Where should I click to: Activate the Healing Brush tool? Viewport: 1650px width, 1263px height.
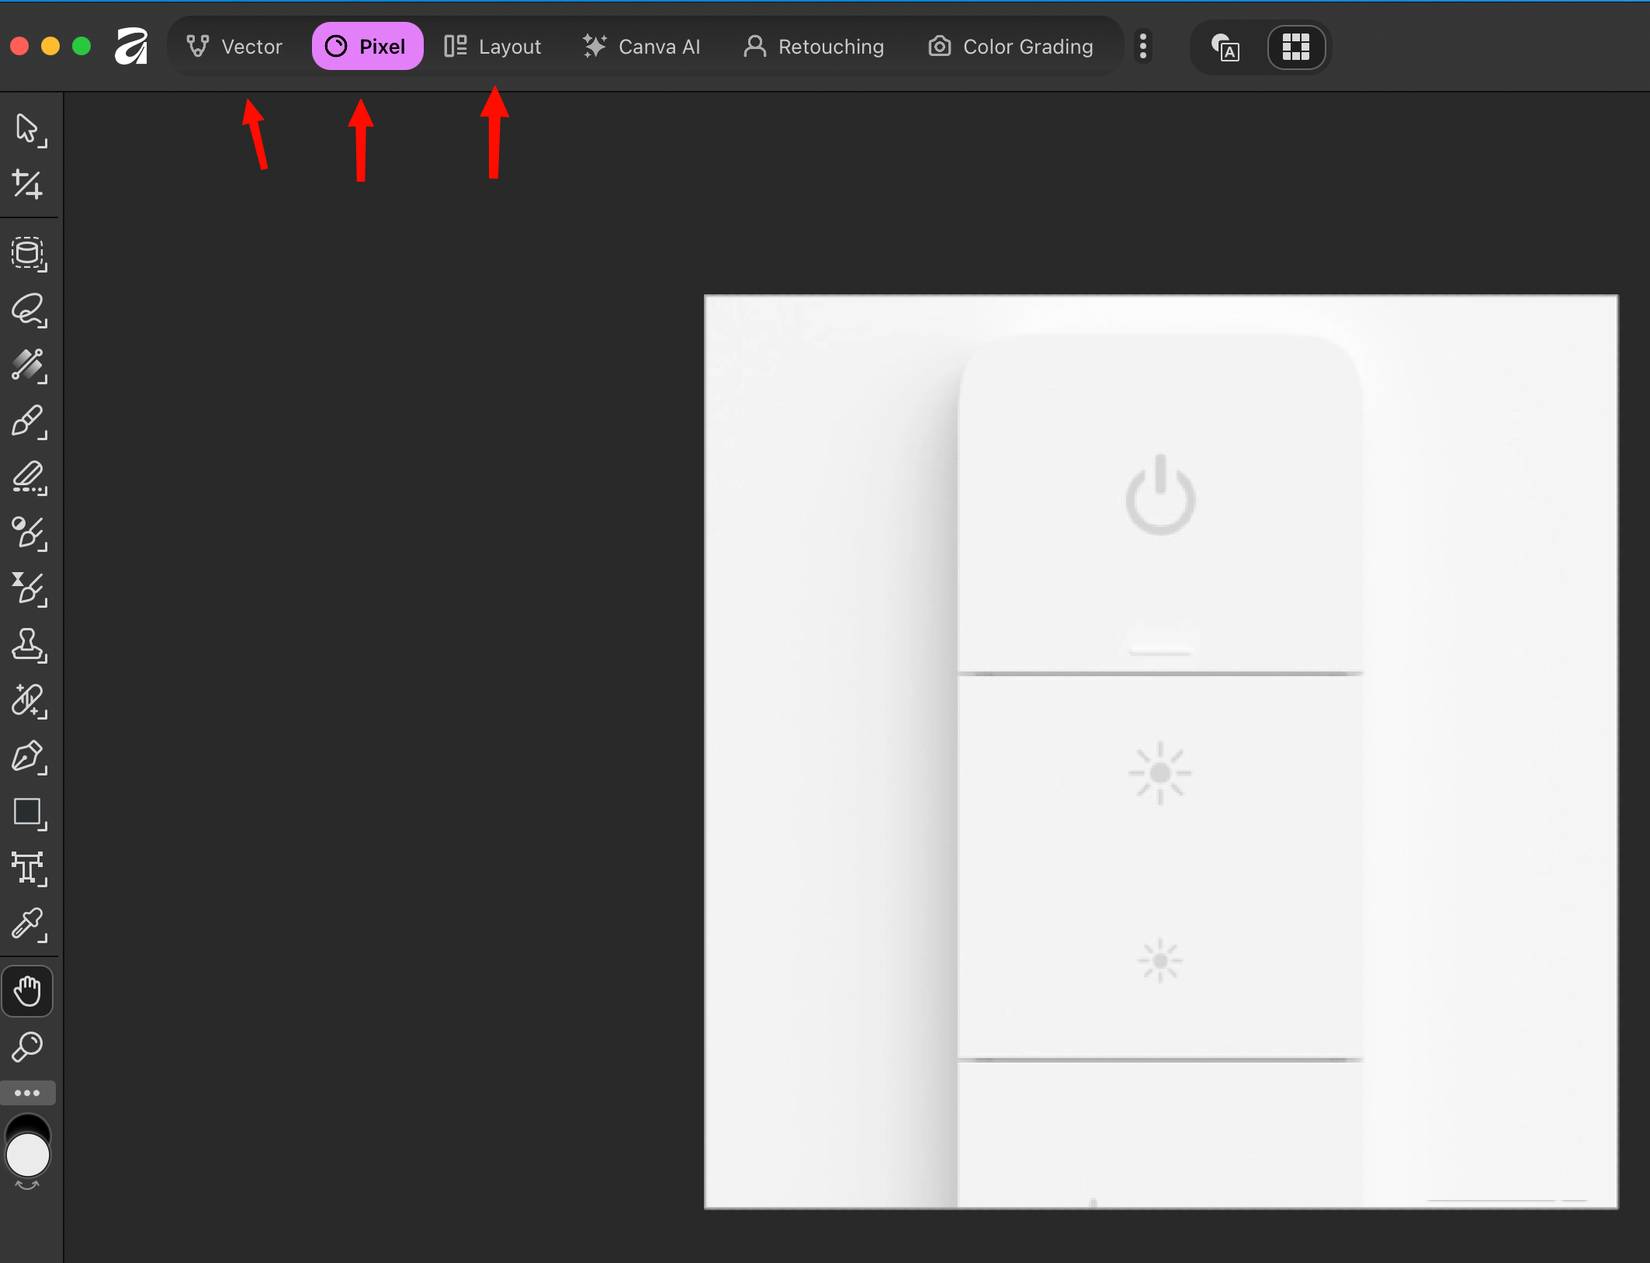27,701
